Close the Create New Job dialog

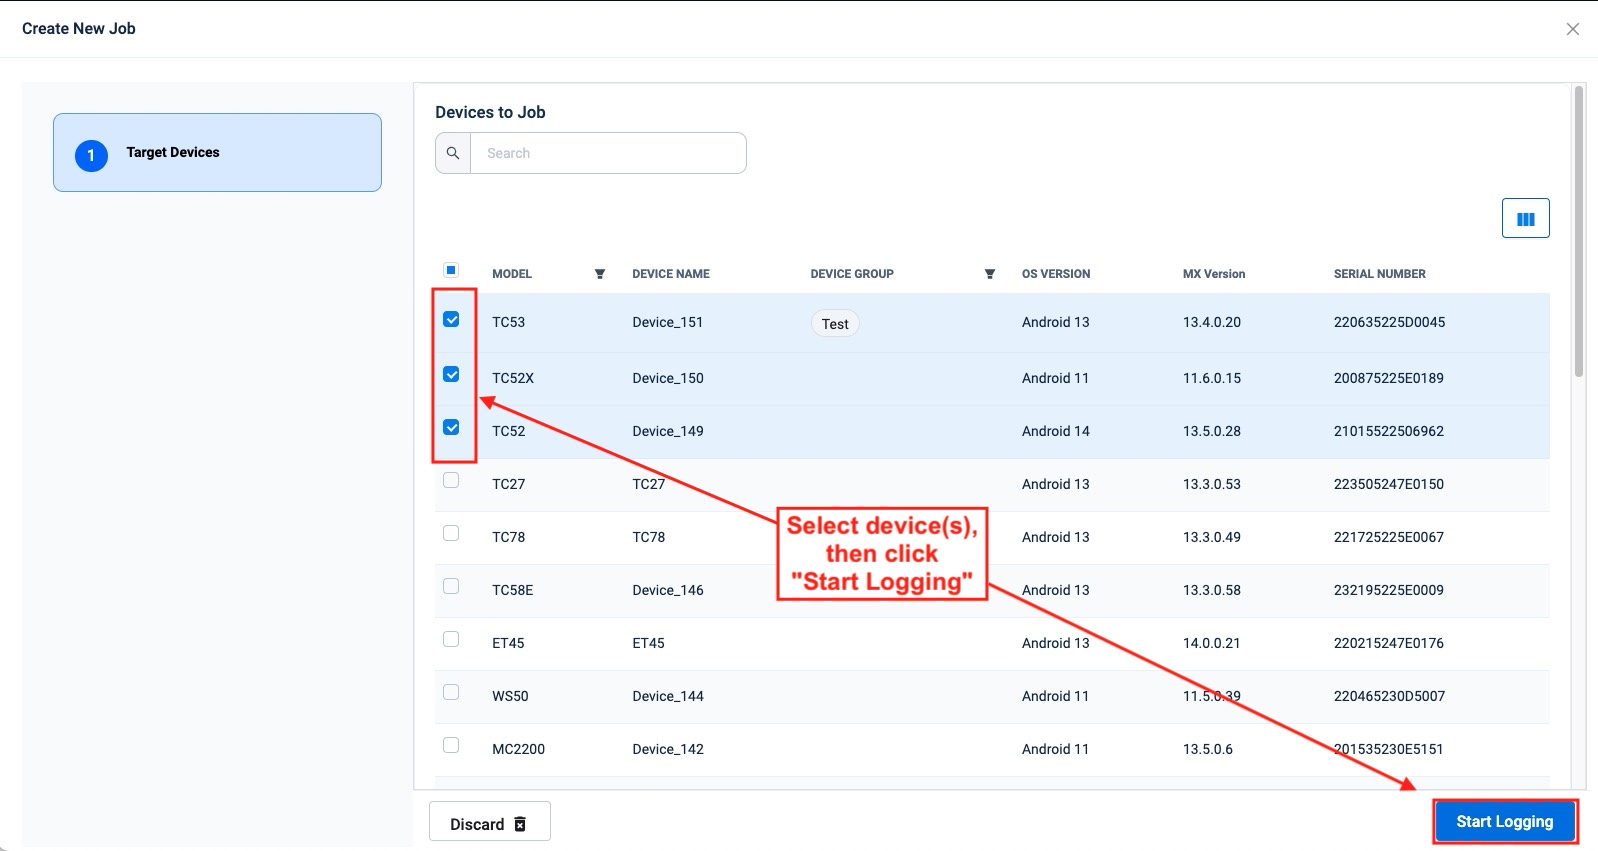(x=1572, y=29)
